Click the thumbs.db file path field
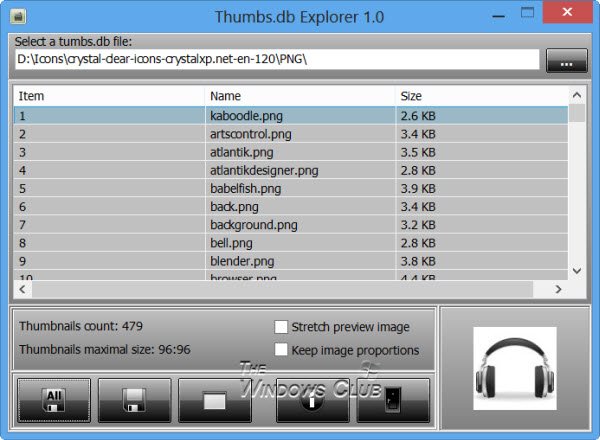Screen dimensions: 600x440 [276, 60]
